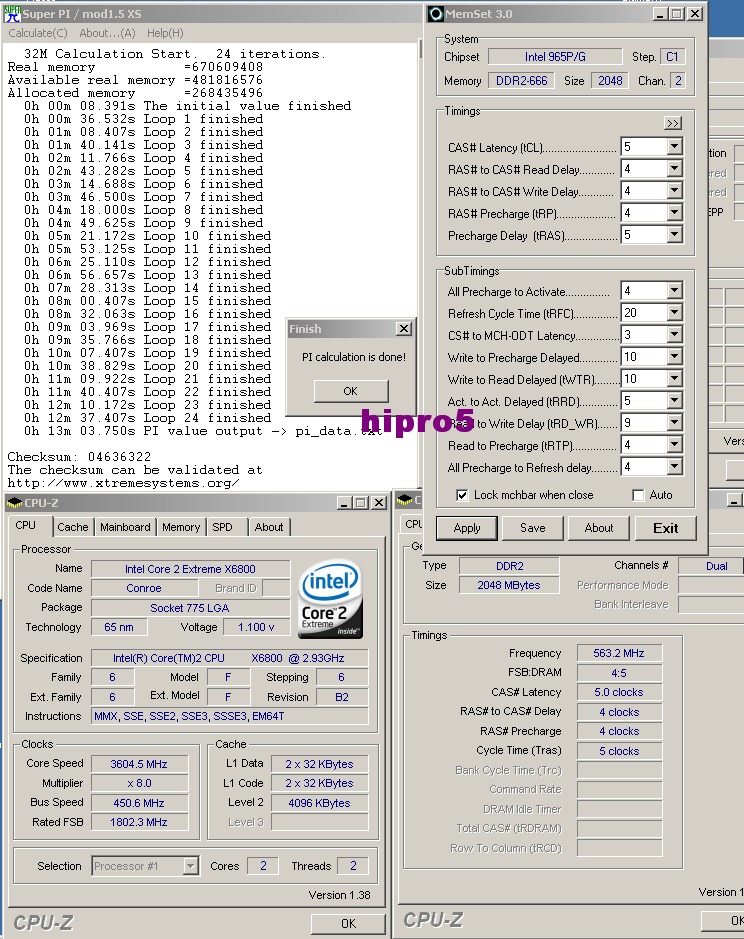
Task: Click the Type value DDR2 in CPU-Z
Action: tap(509, 566)
